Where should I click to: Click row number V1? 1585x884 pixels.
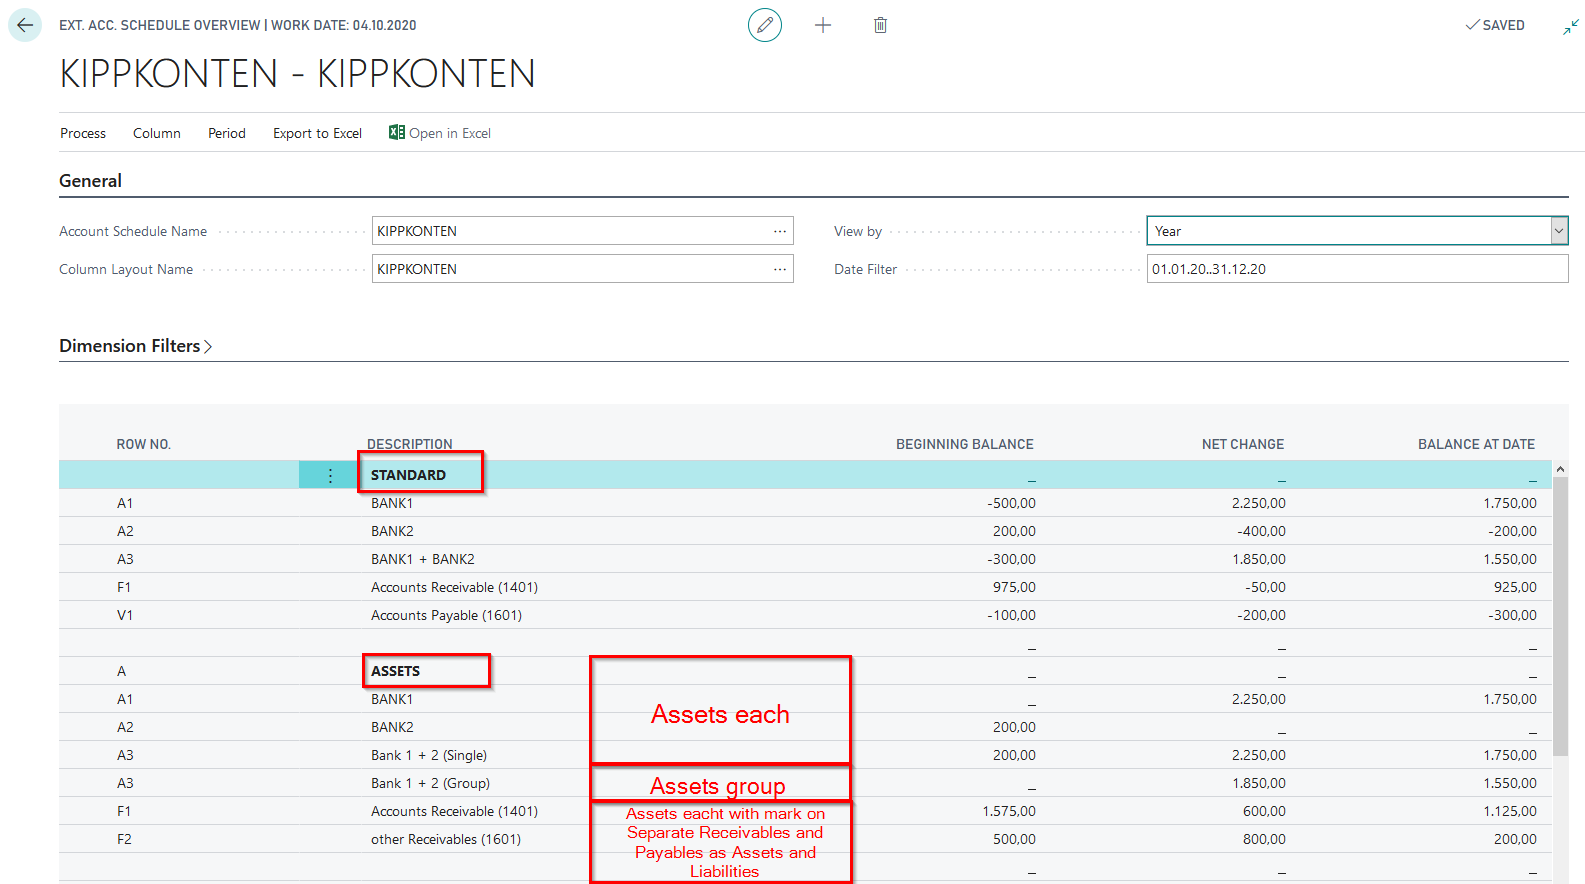pyautogui.click(x=125, y=615)
